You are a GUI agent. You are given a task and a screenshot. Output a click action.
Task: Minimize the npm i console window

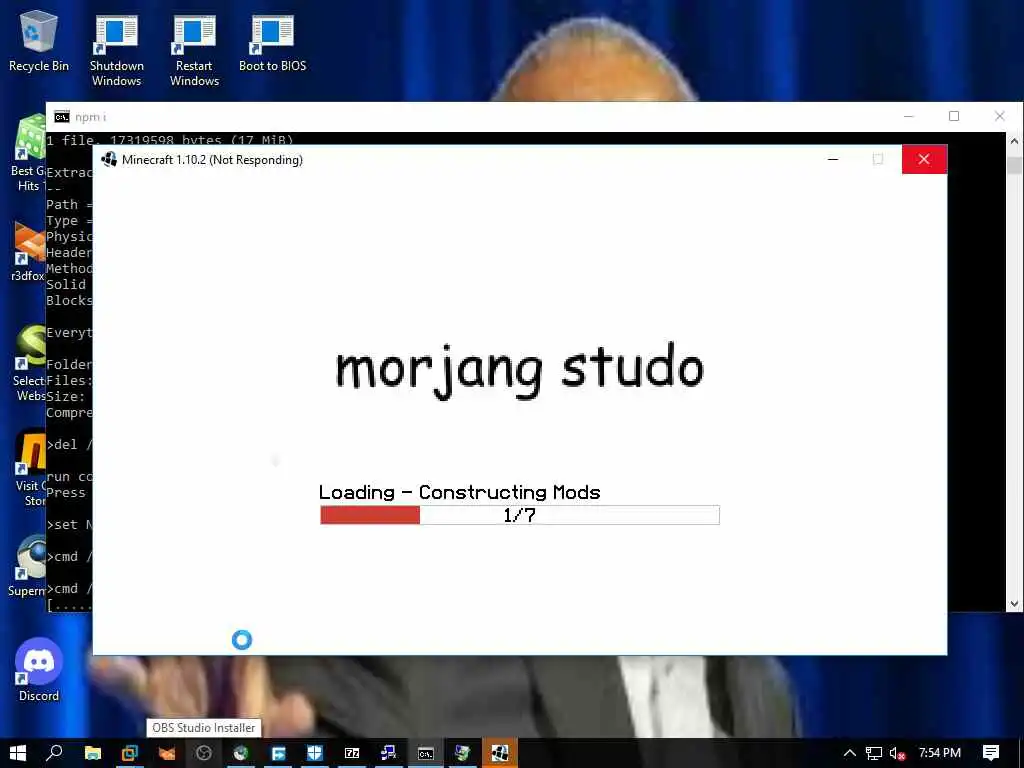pos(908,116)
